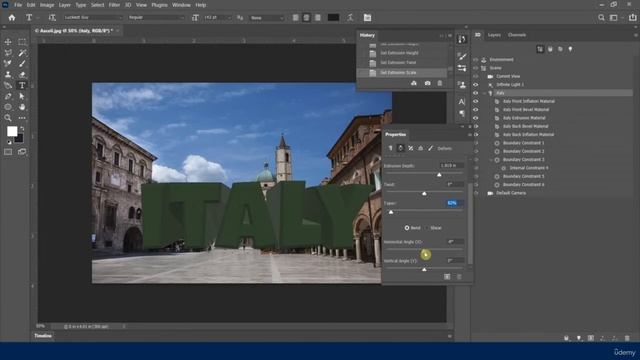The width and height of the screenshot is (640, 360).
Task: Open the anti-aliasing None dropdown
Action: point(267,18)
